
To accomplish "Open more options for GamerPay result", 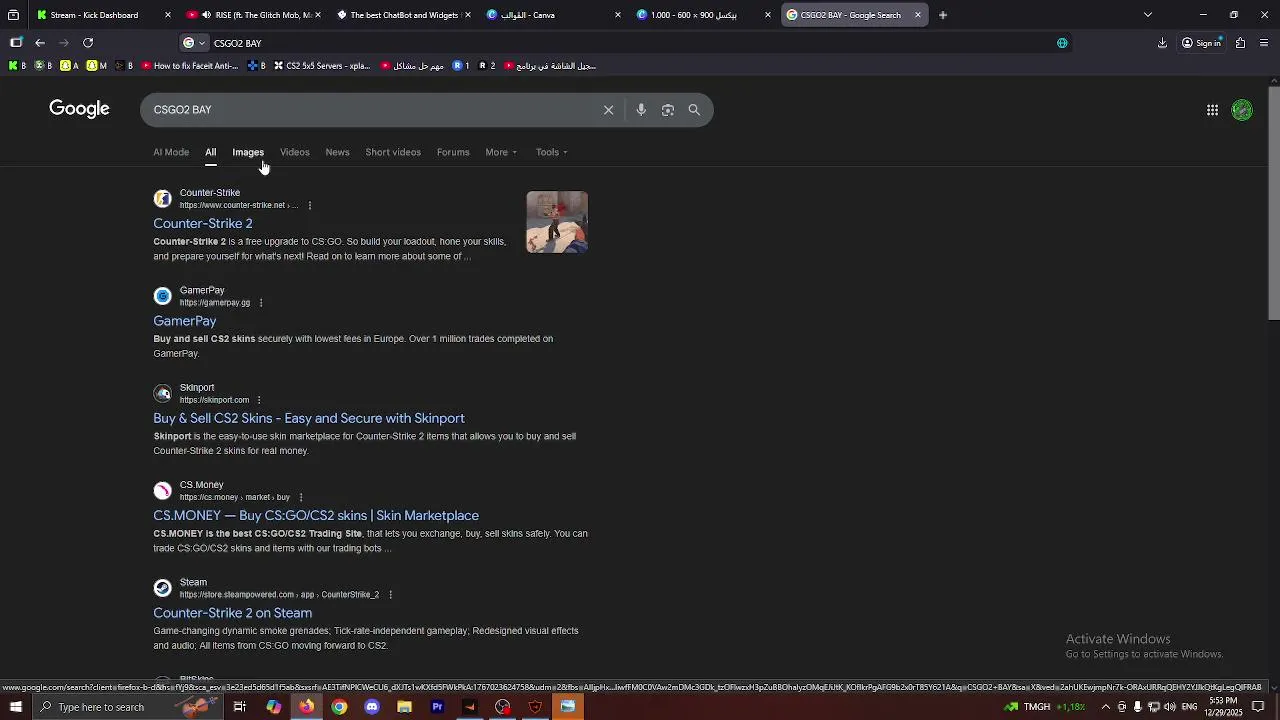I will 261,303.
